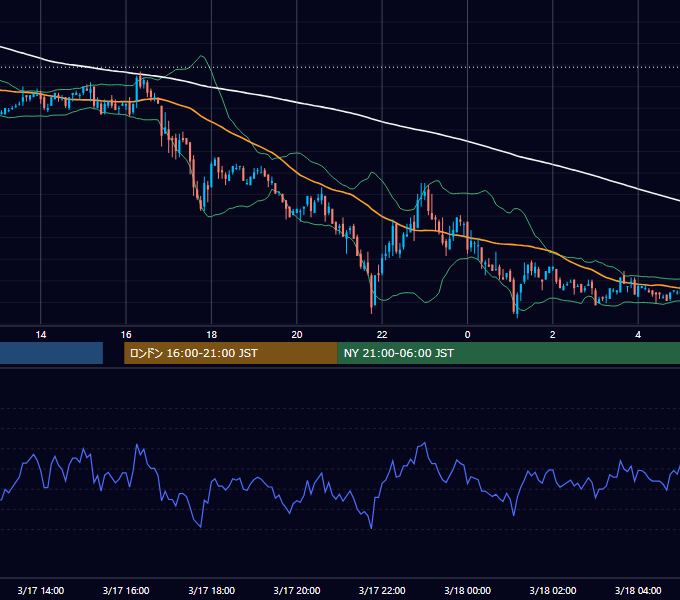680x600 pixels.
Task: Click the 22 hour label on chart axis
Action: click(x=382, y=335)
